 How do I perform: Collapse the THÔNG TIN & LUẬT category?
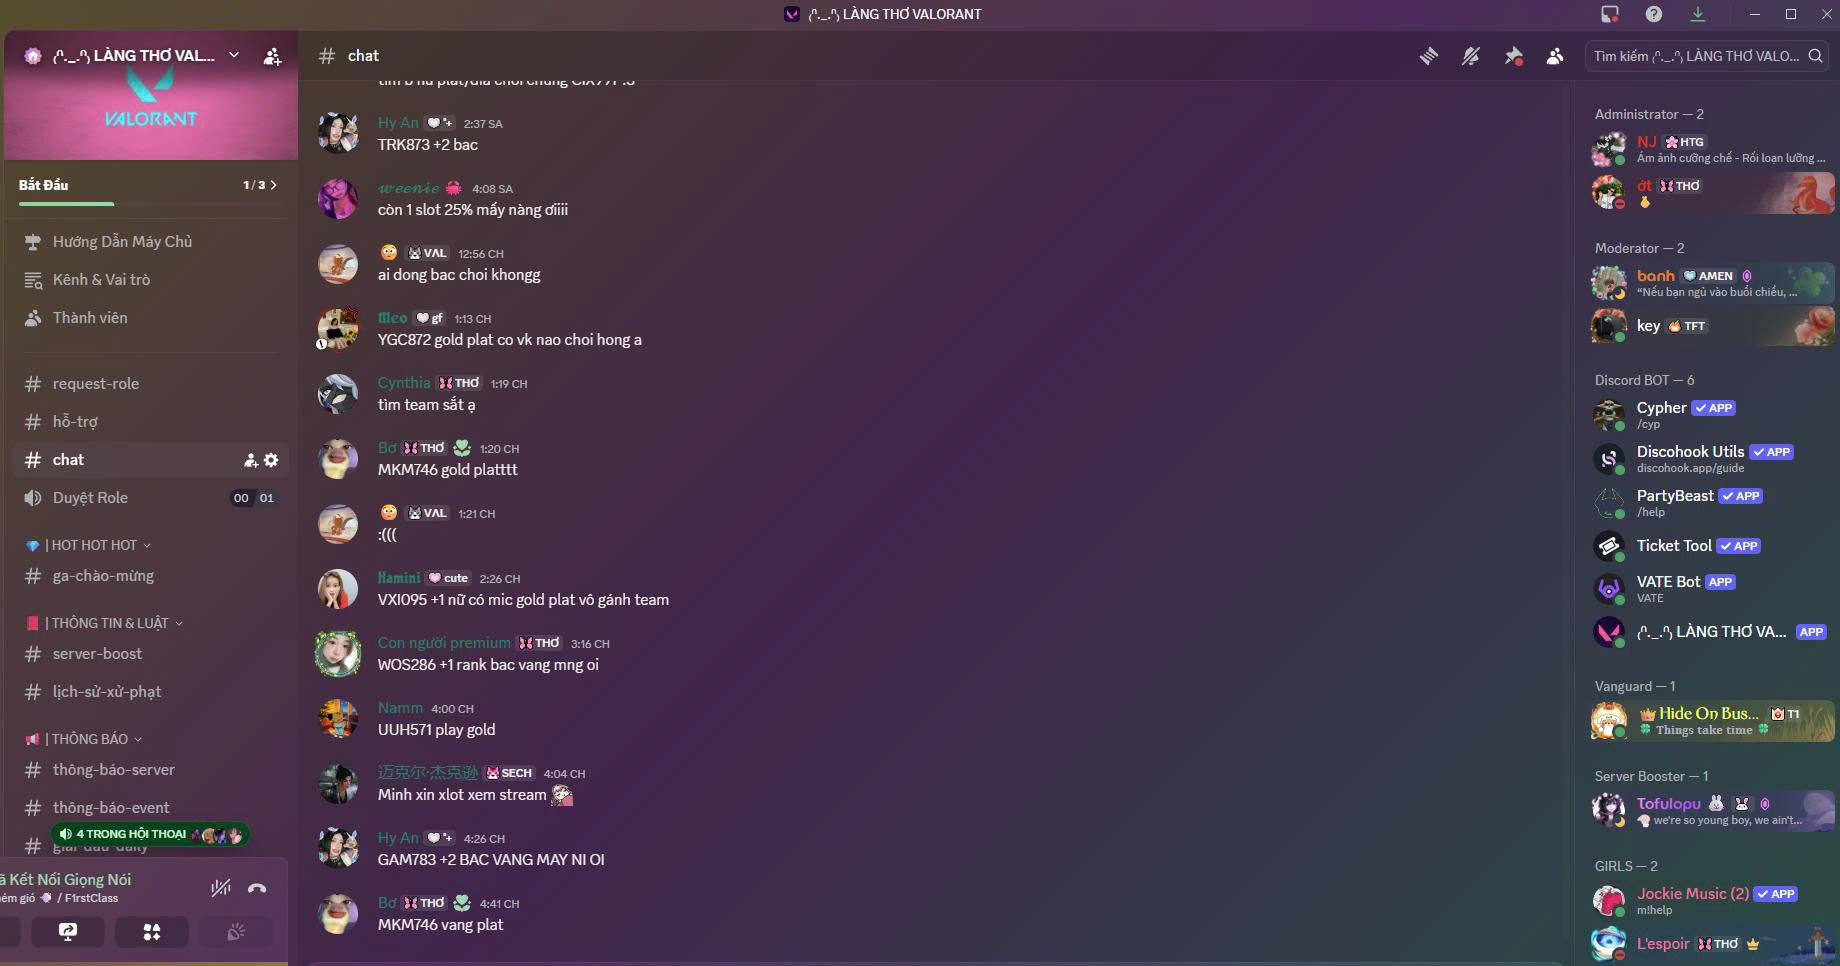pyautogui.click(x=104, y=623)
